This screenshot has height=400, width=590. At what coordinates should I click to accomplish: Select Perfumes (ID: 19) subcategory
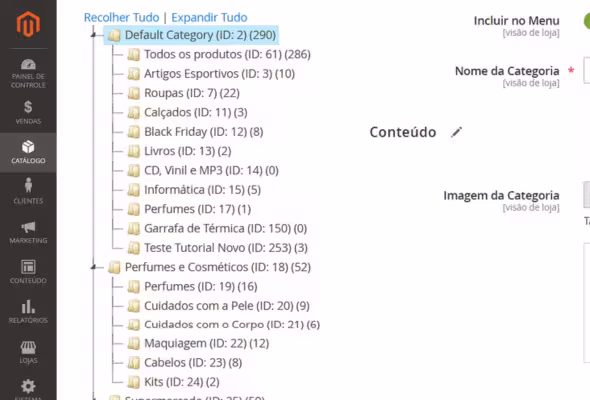(201, 287)
